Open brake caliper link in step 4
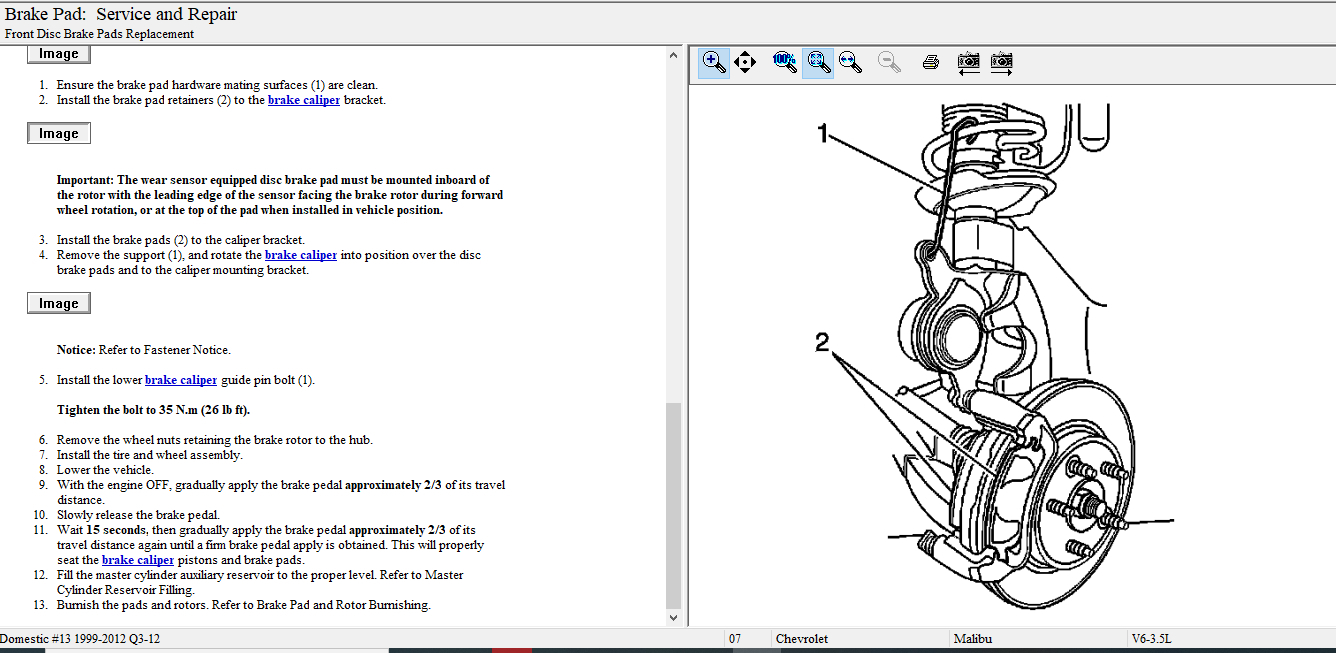This screenshot has height=653, width=1336. tap(301, 255)
